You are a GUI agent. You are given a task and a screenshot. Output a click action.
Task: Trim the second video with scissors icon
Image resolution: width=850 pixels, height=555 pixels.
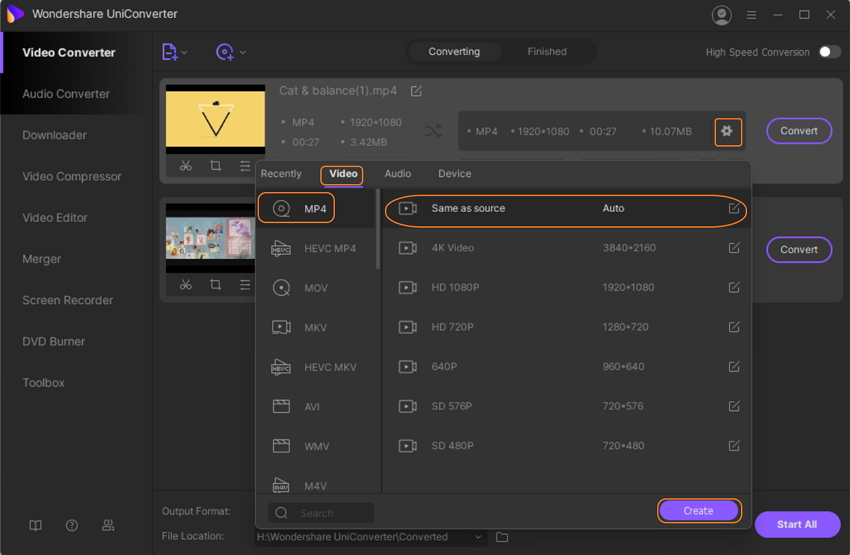[x=186, y=284]
